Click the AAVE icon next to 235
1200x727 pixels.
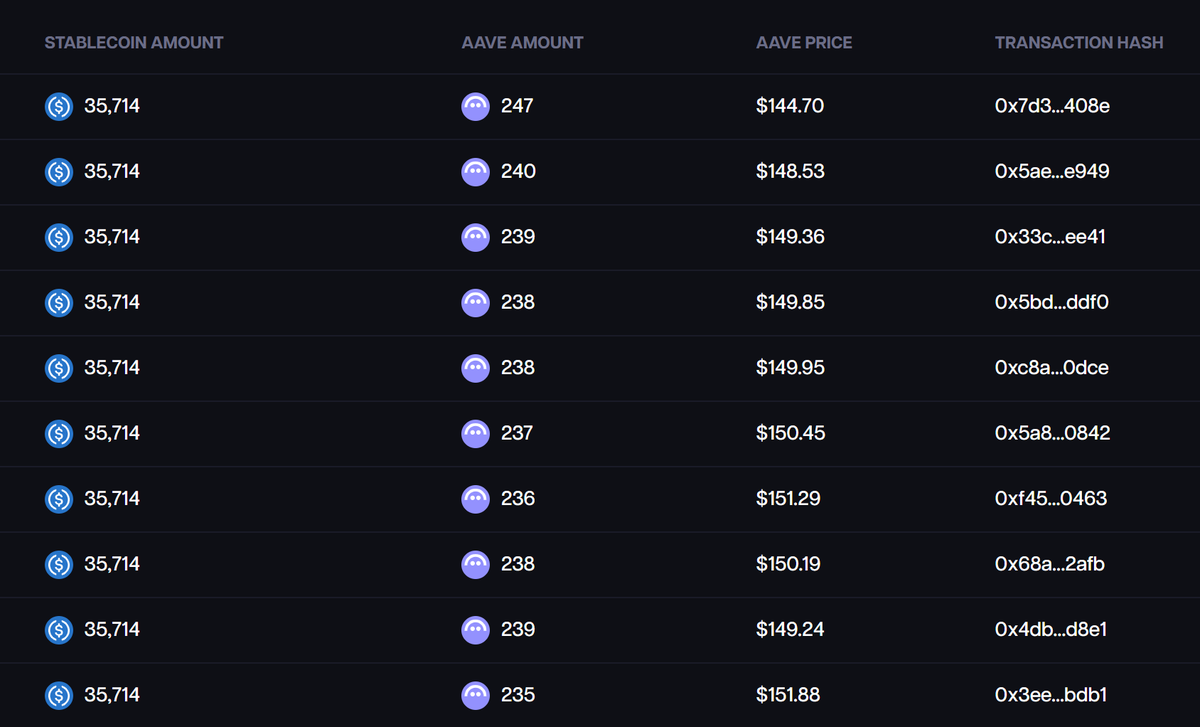coord(475,695)
